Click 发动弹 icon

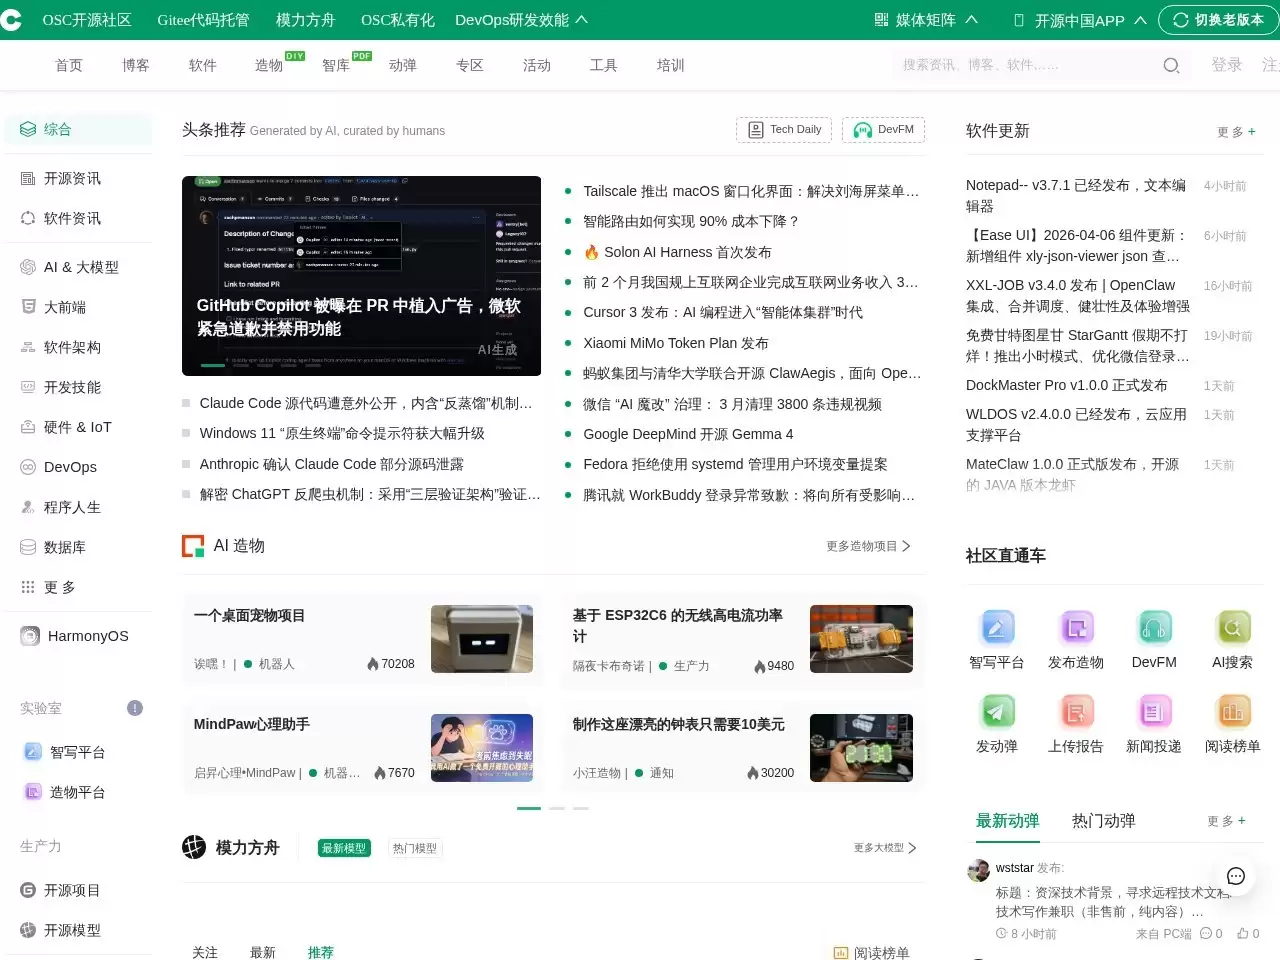pyautogui.click(x=997, y=712)
